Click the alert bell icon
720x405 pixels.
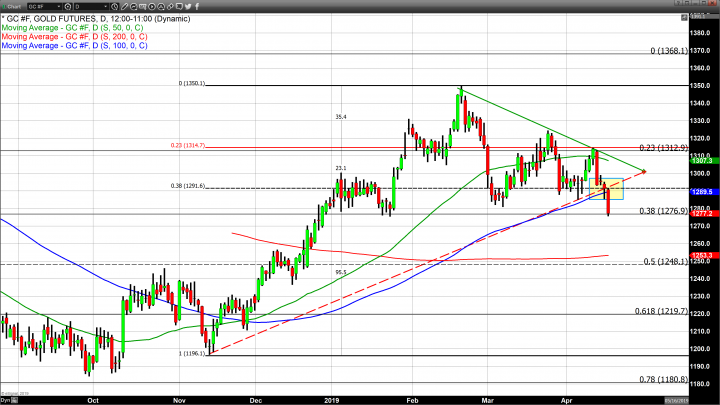coord(161,6)
